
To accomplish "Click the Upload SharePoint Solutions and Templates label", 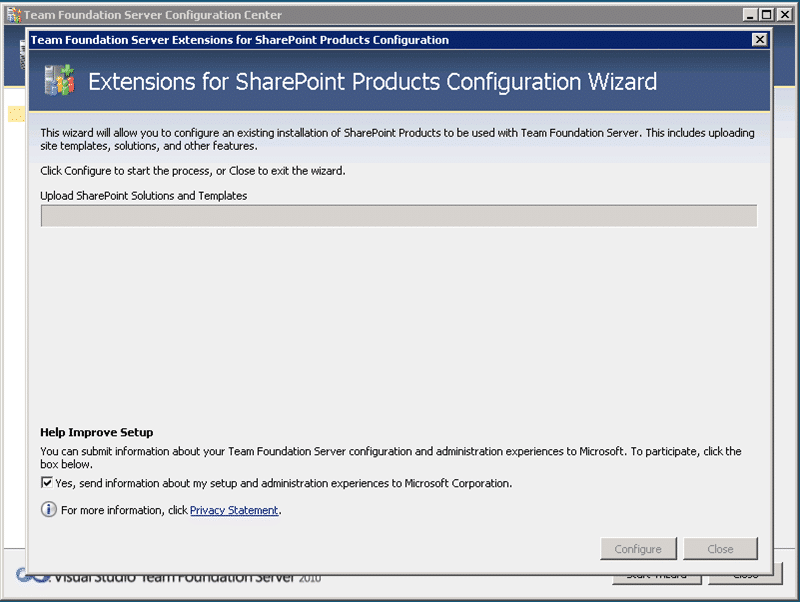I will coord(143,196).
